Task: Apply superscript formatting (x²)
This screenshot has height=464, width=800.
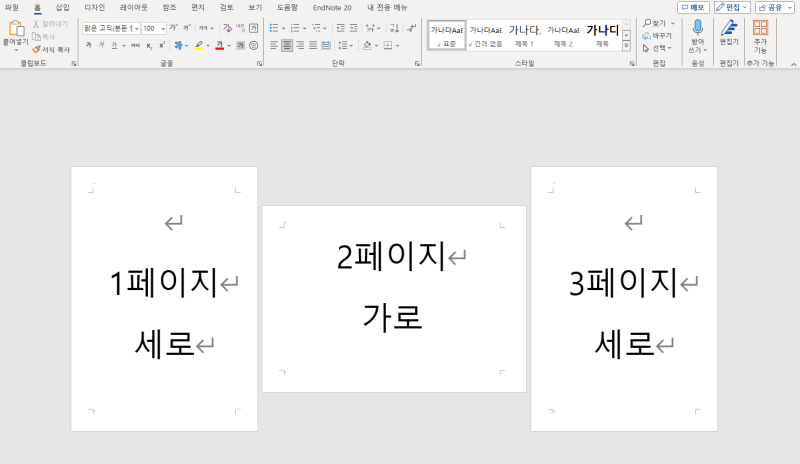Action: pos(162,45)
